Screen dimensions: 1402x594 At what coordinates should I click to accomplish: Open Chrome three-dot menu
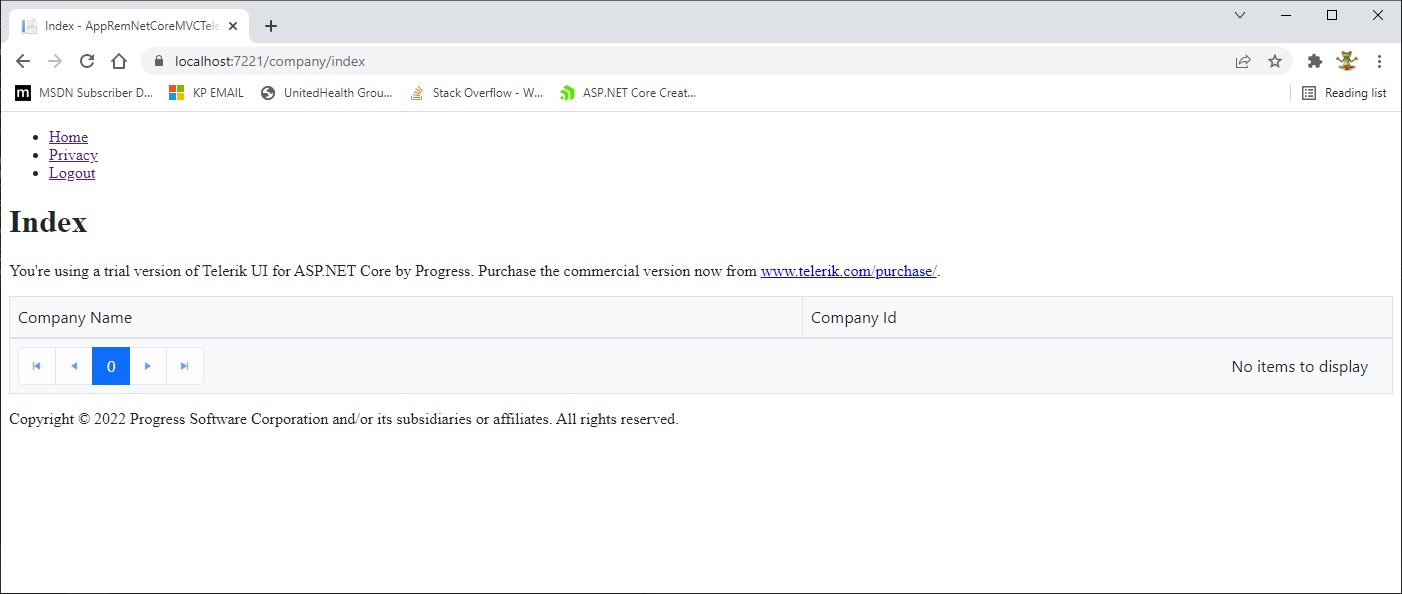[1380, 61]
